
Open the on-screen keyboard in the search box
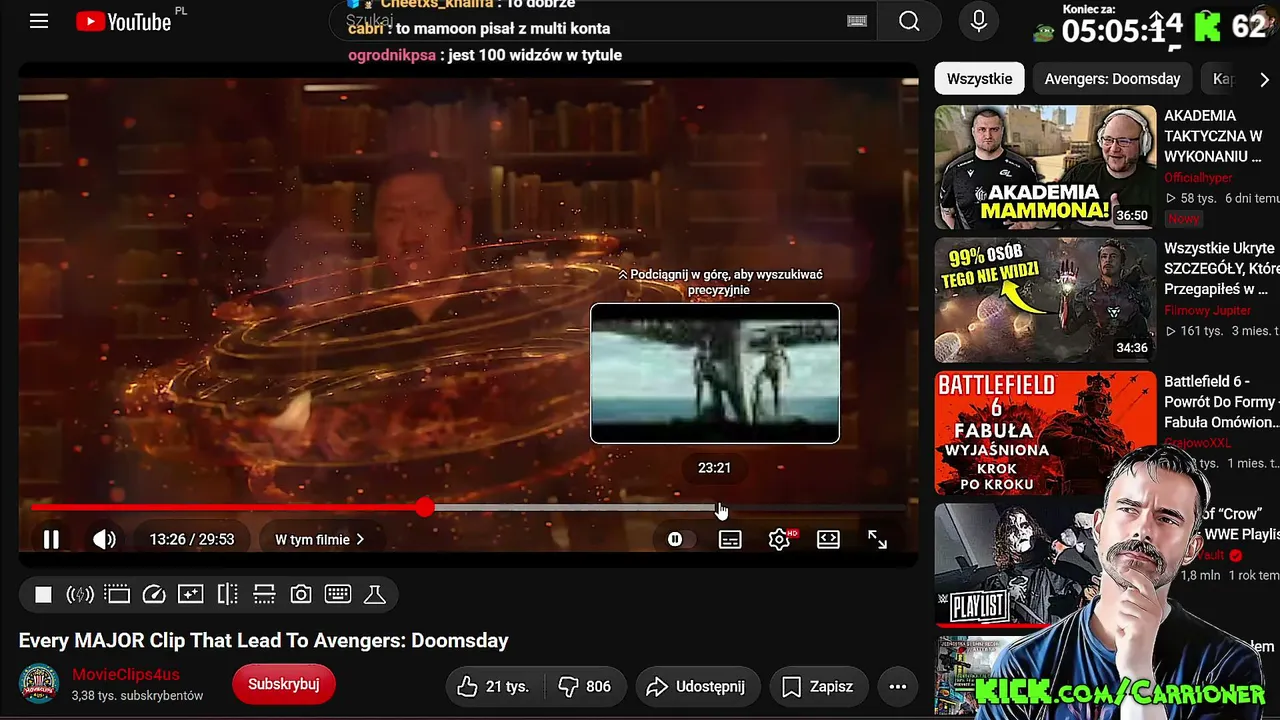coord(857,21)
